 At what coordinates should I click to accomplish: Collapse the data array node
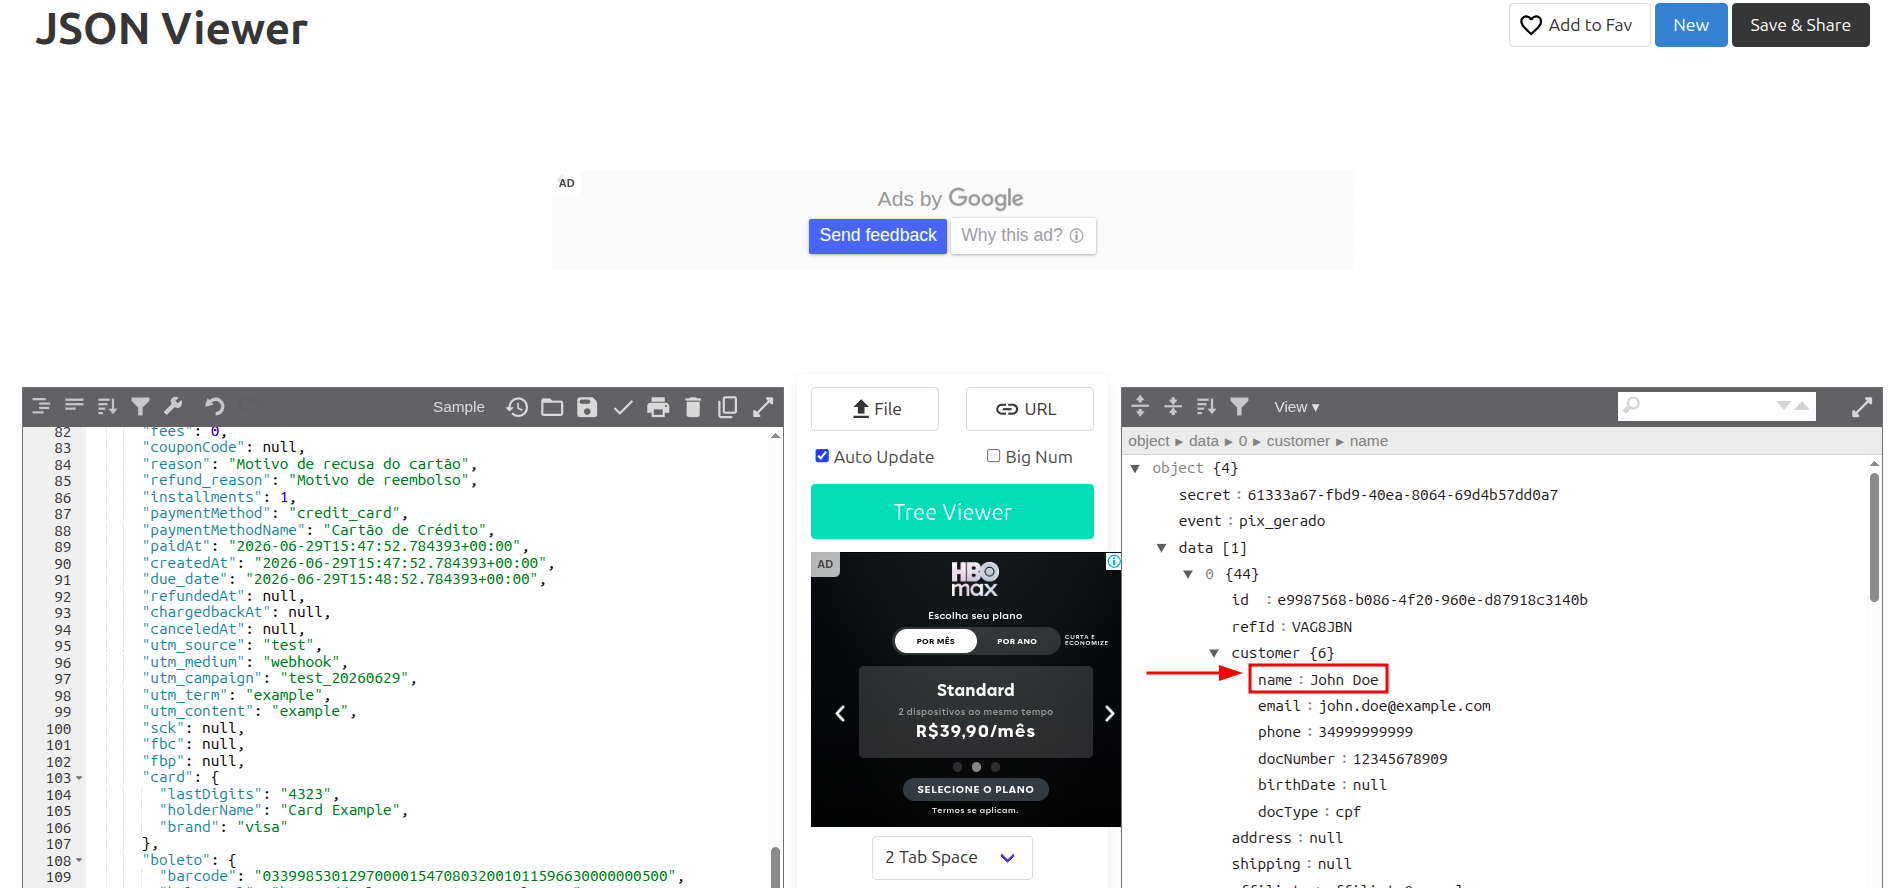tap(1161, 548)
